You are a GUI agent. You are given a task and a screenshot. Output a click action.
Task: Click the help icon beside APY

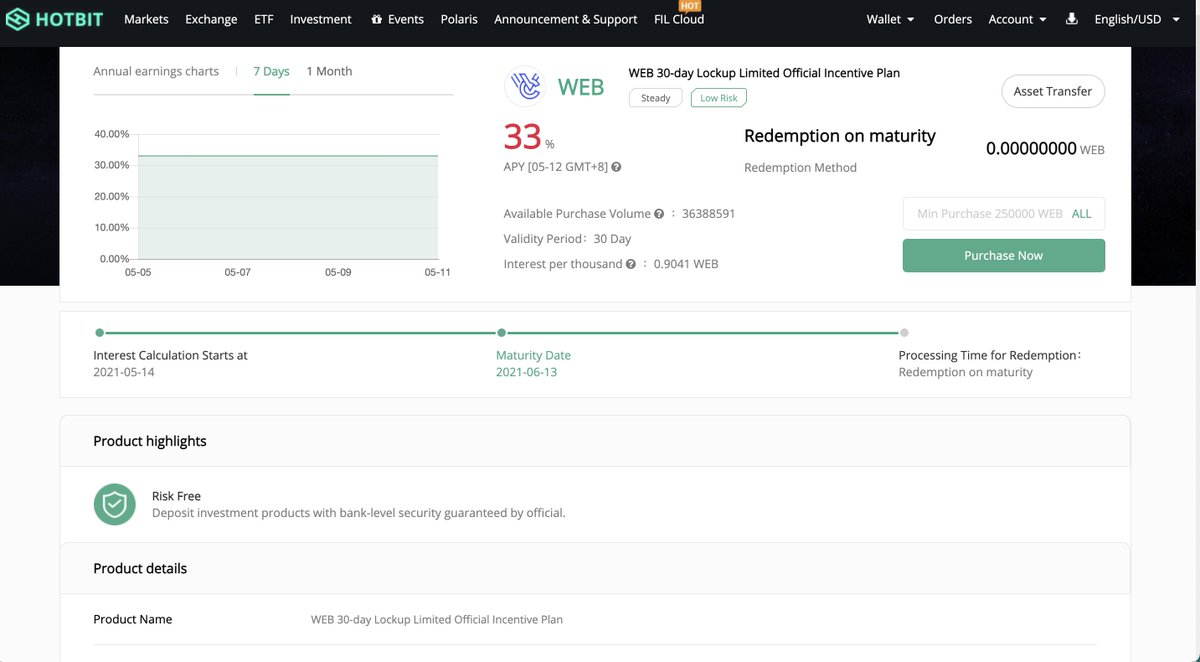click(x=616, y=167)
